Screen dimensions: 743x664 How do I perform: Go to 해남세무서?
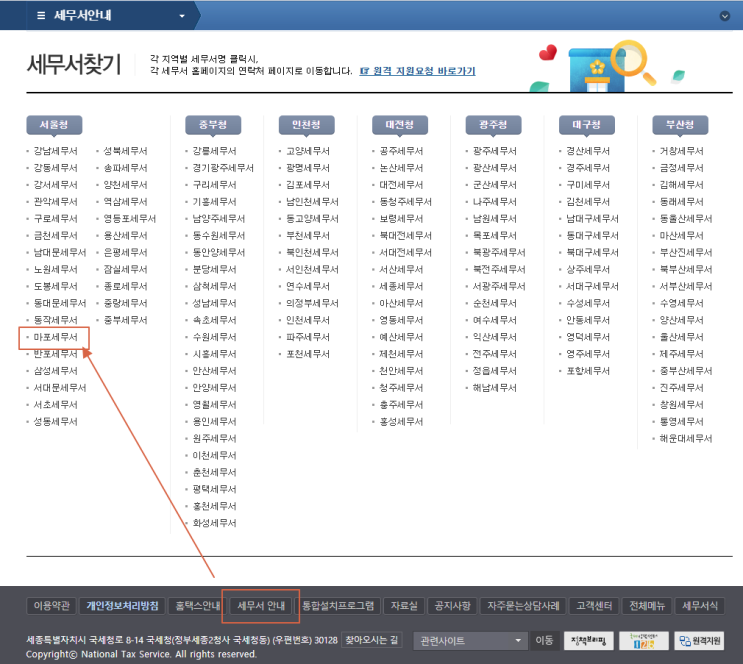[x=495, y=388]
